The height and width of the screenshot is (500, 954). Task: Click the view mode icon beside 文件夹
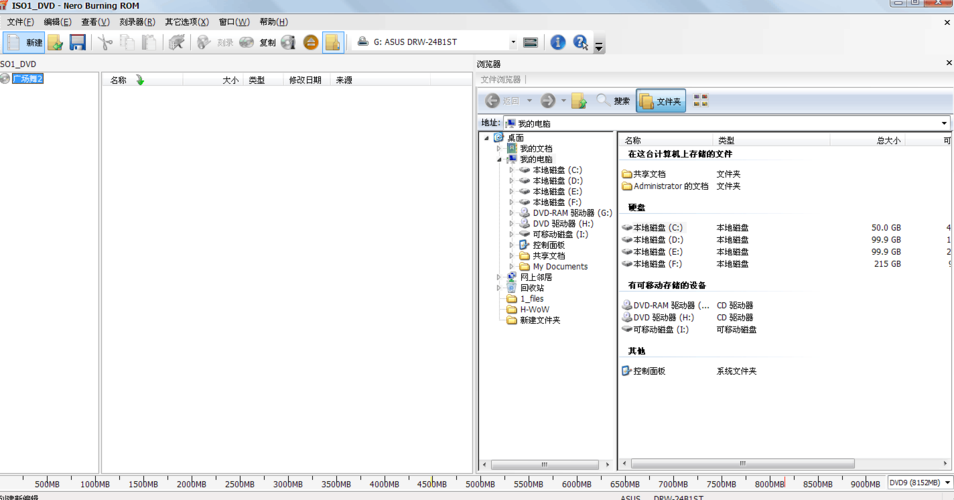tap(700, 101)
